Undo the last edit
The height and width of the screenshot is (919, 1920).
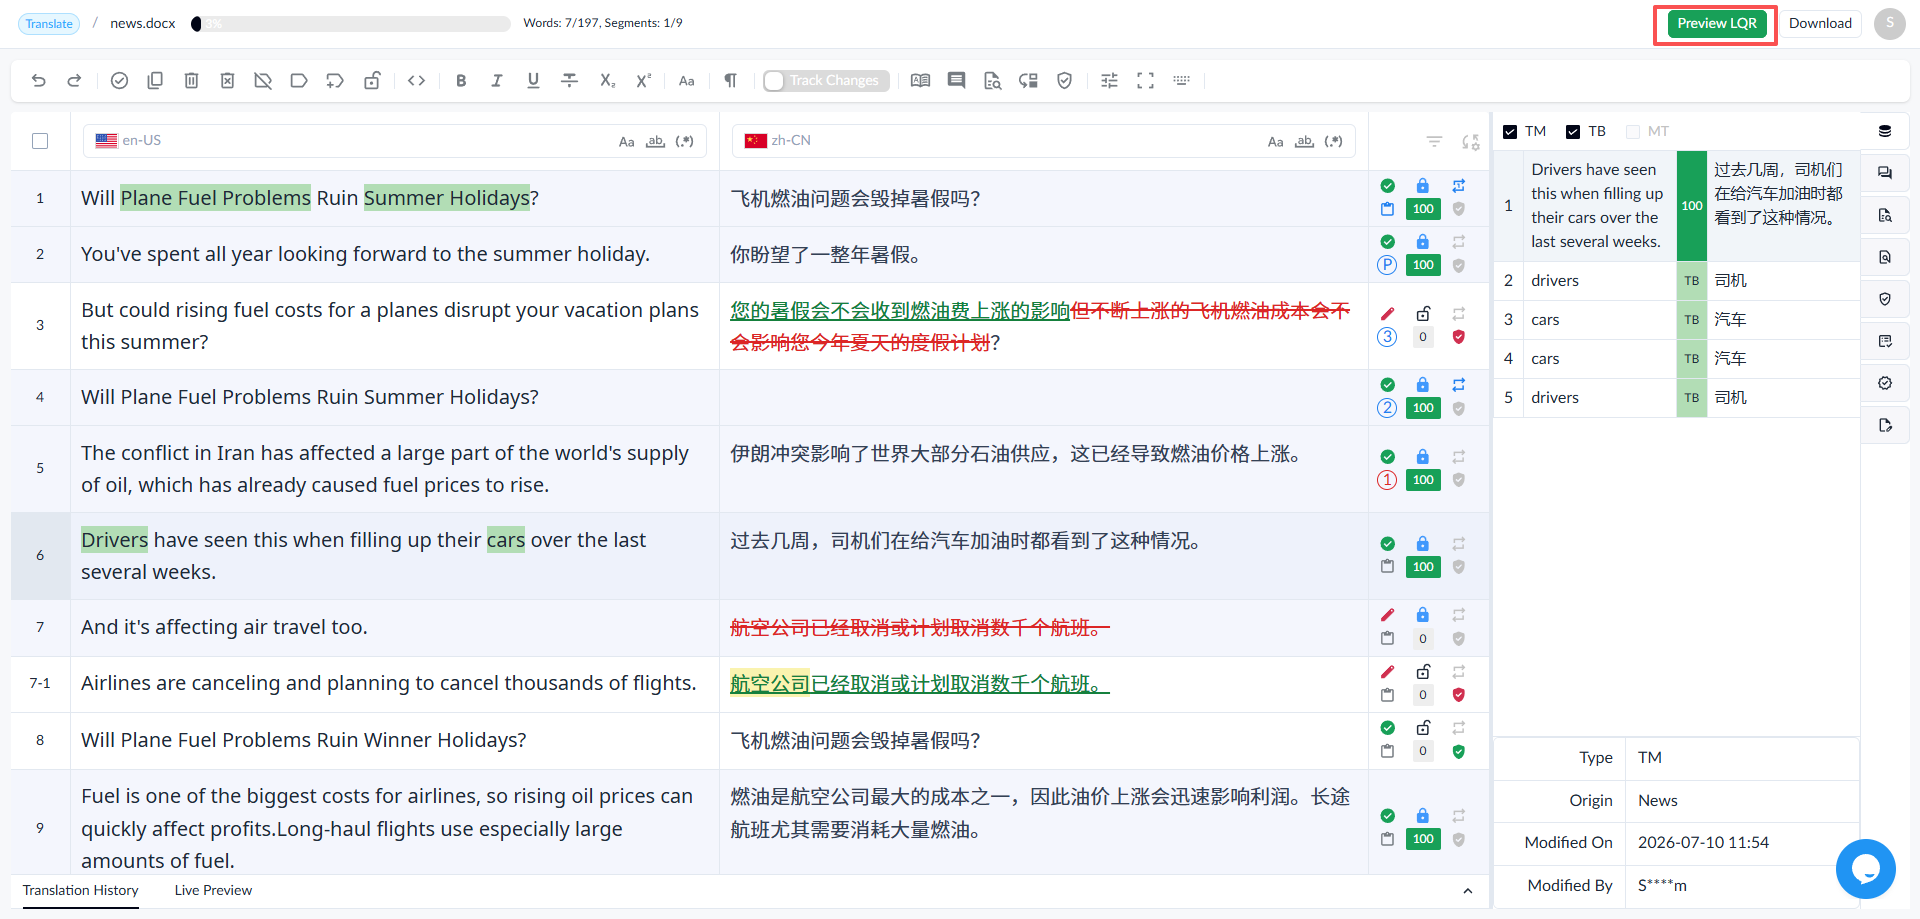(39, 81)
